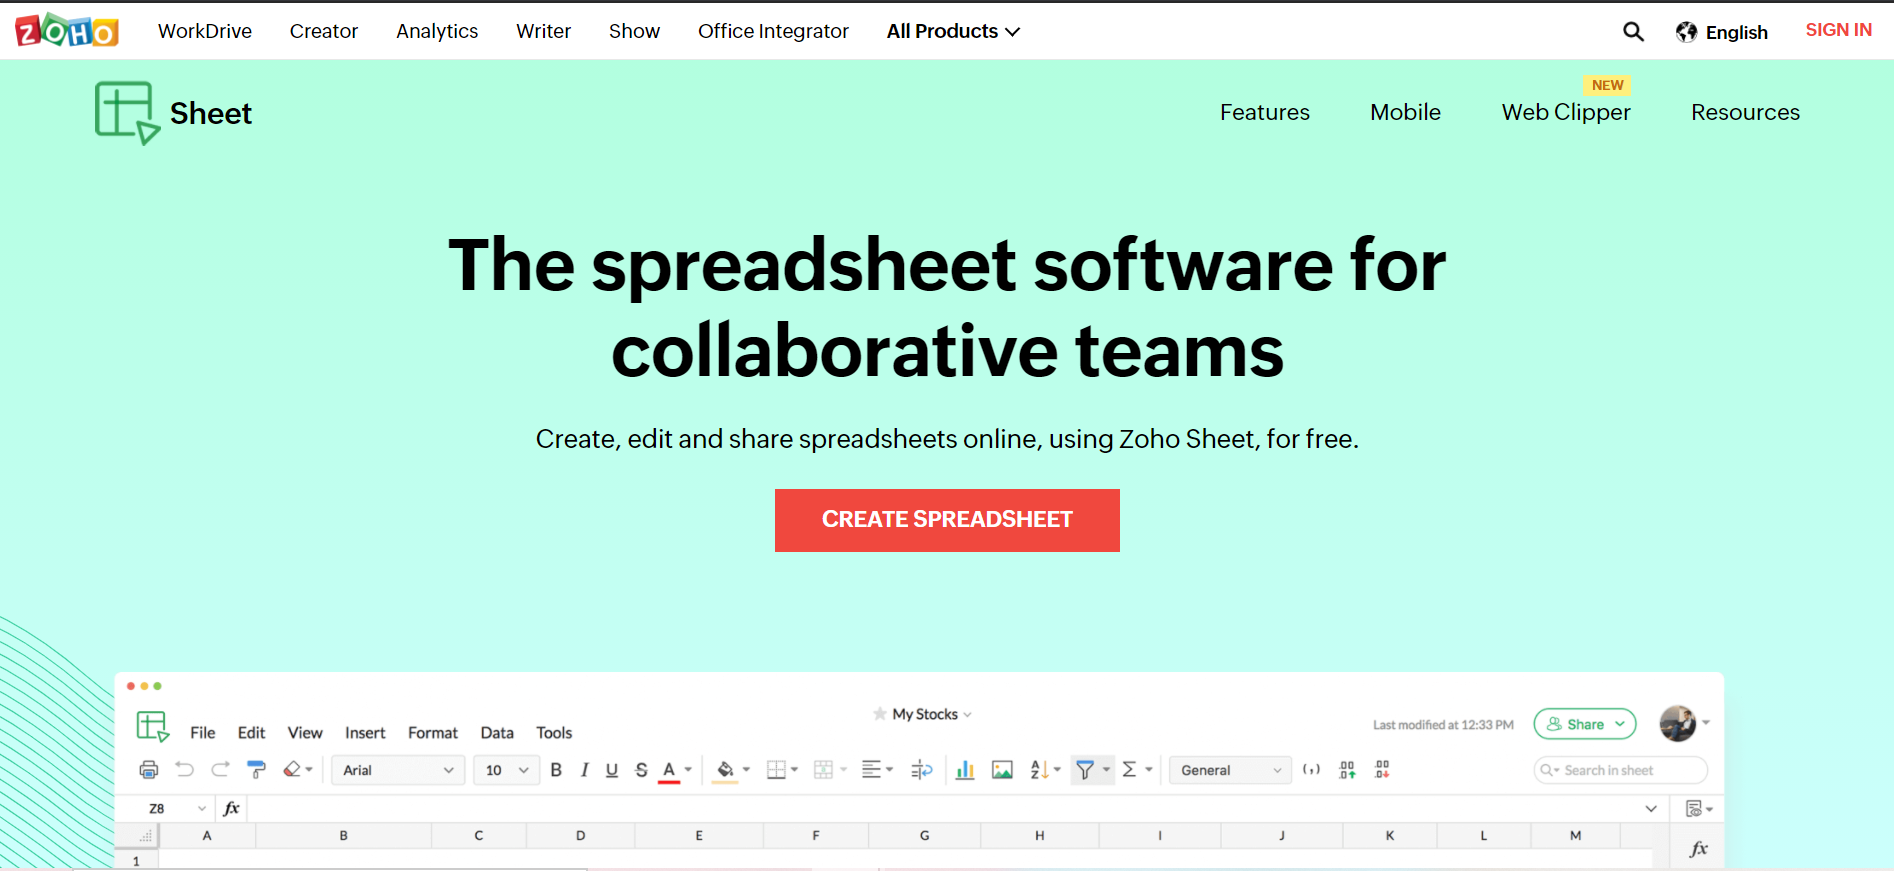The image size is (1894, 871).
Task: Click the Share button
Action: click(1585, 724)
